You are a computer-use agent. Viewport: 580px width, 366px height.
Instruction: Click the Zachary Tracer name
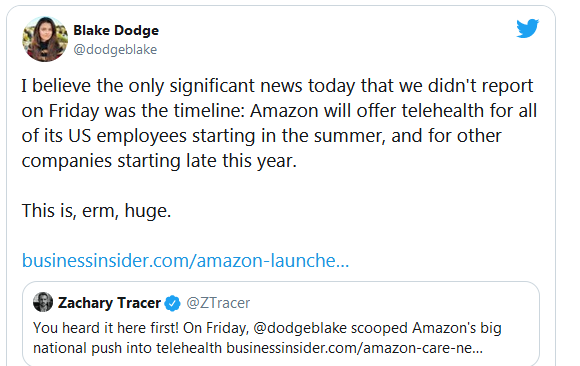click(x=109, y=303)
